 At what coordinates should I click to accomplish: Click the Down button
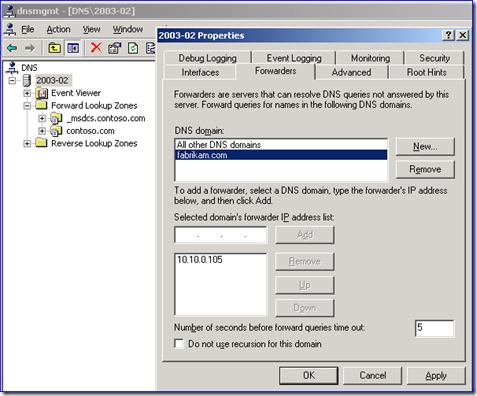pos(305,308)
